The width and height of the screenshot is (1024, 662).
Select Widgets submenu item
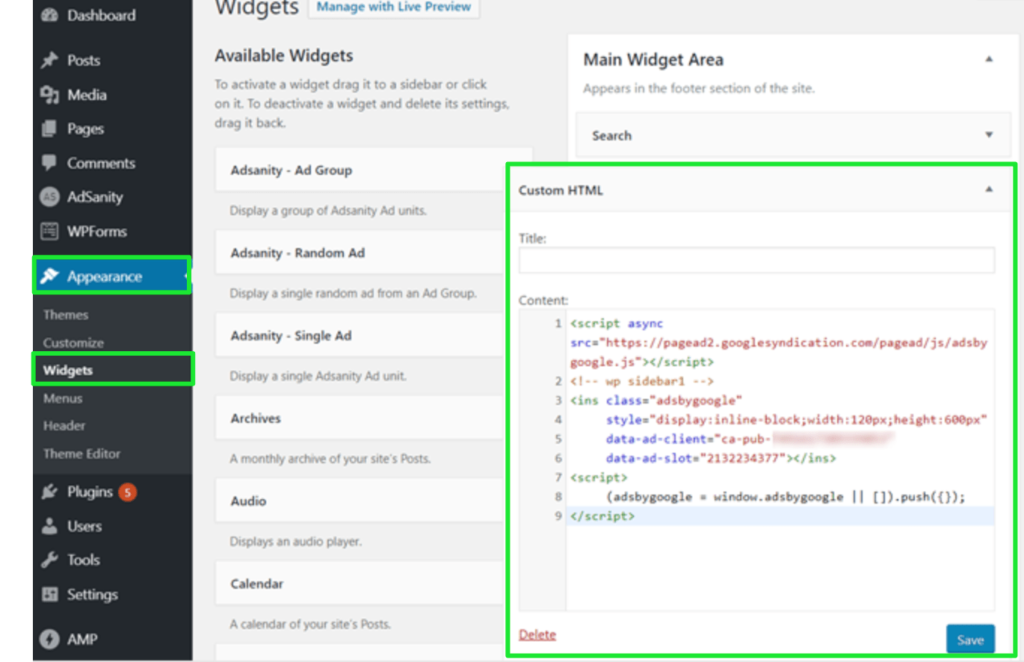68,370
